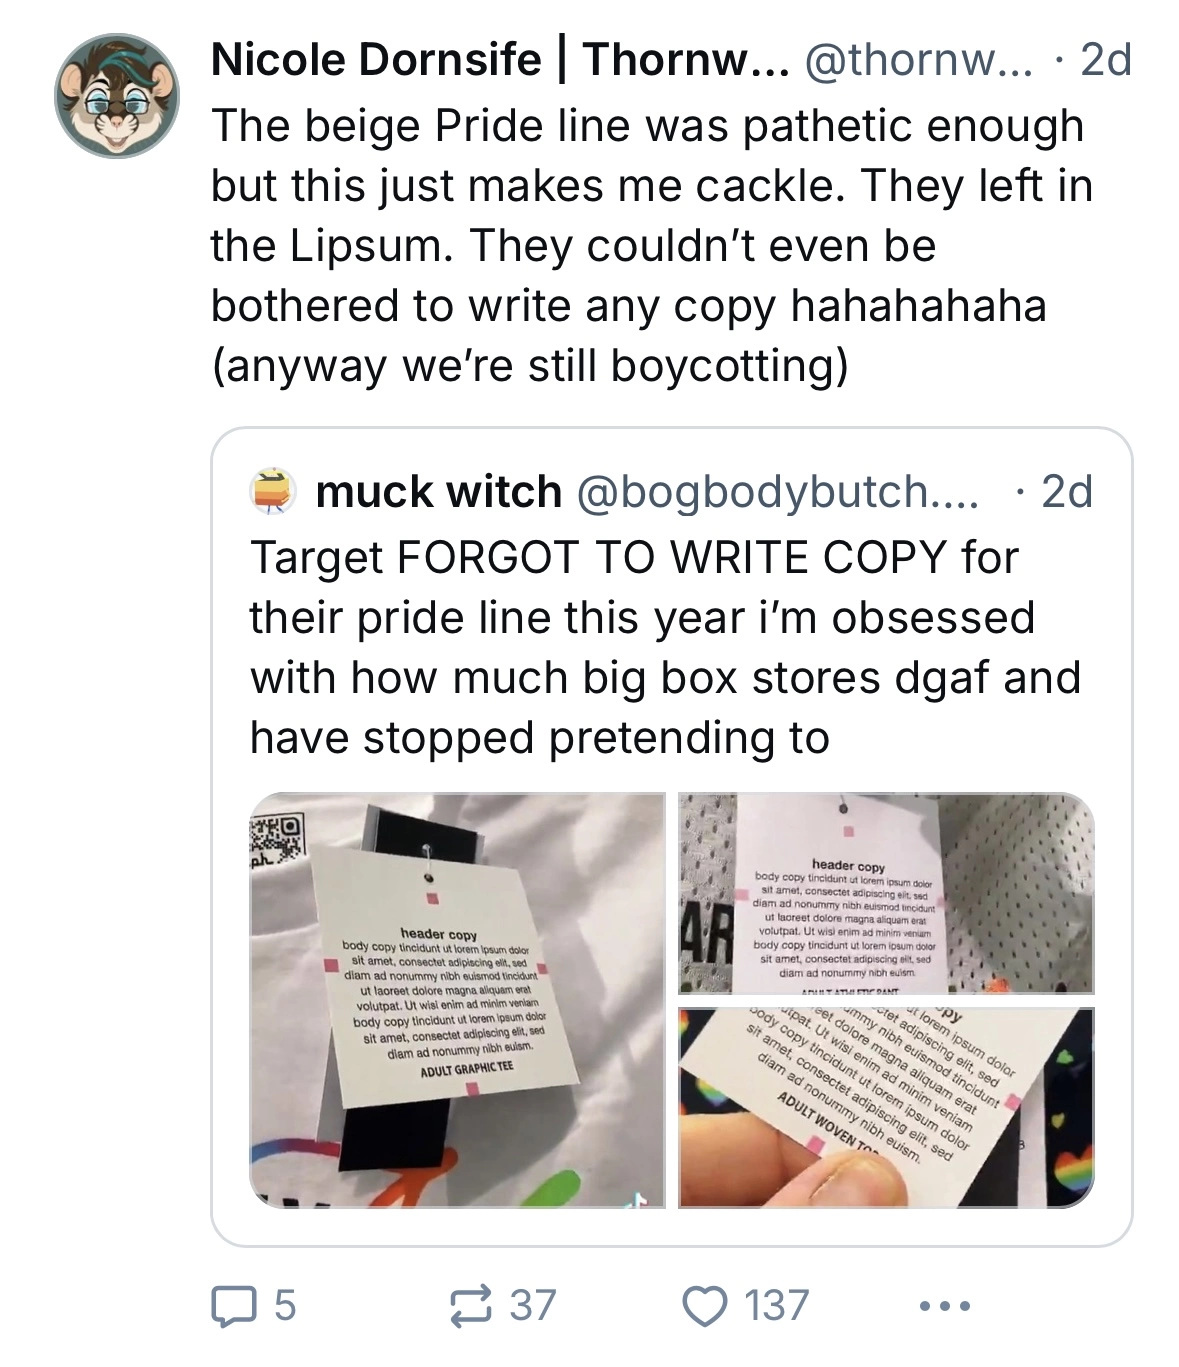View the 5 replies count
This screenshot has width=1179, height=1367.
[285, 1306]
